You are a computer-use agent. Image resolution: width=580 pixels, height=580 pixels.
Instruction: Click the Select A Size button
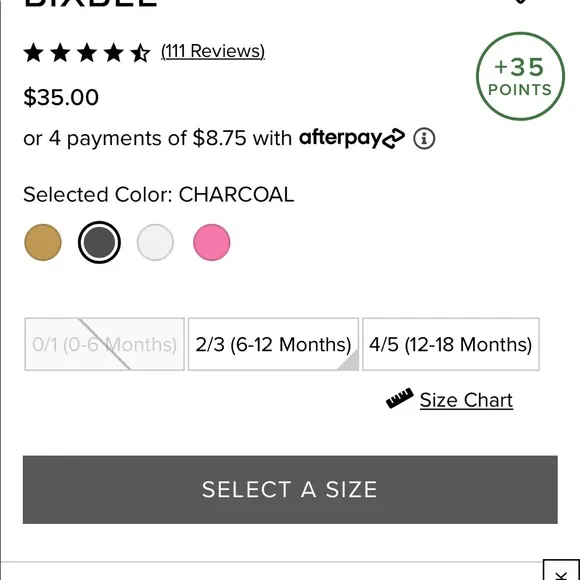pos(290,489)
